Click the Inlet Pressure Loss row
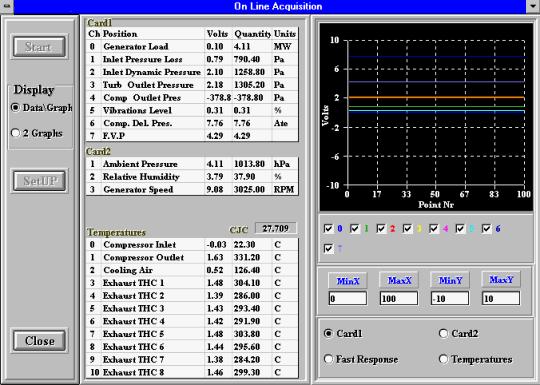The image size is (540, 385). (x=192, y=59)
